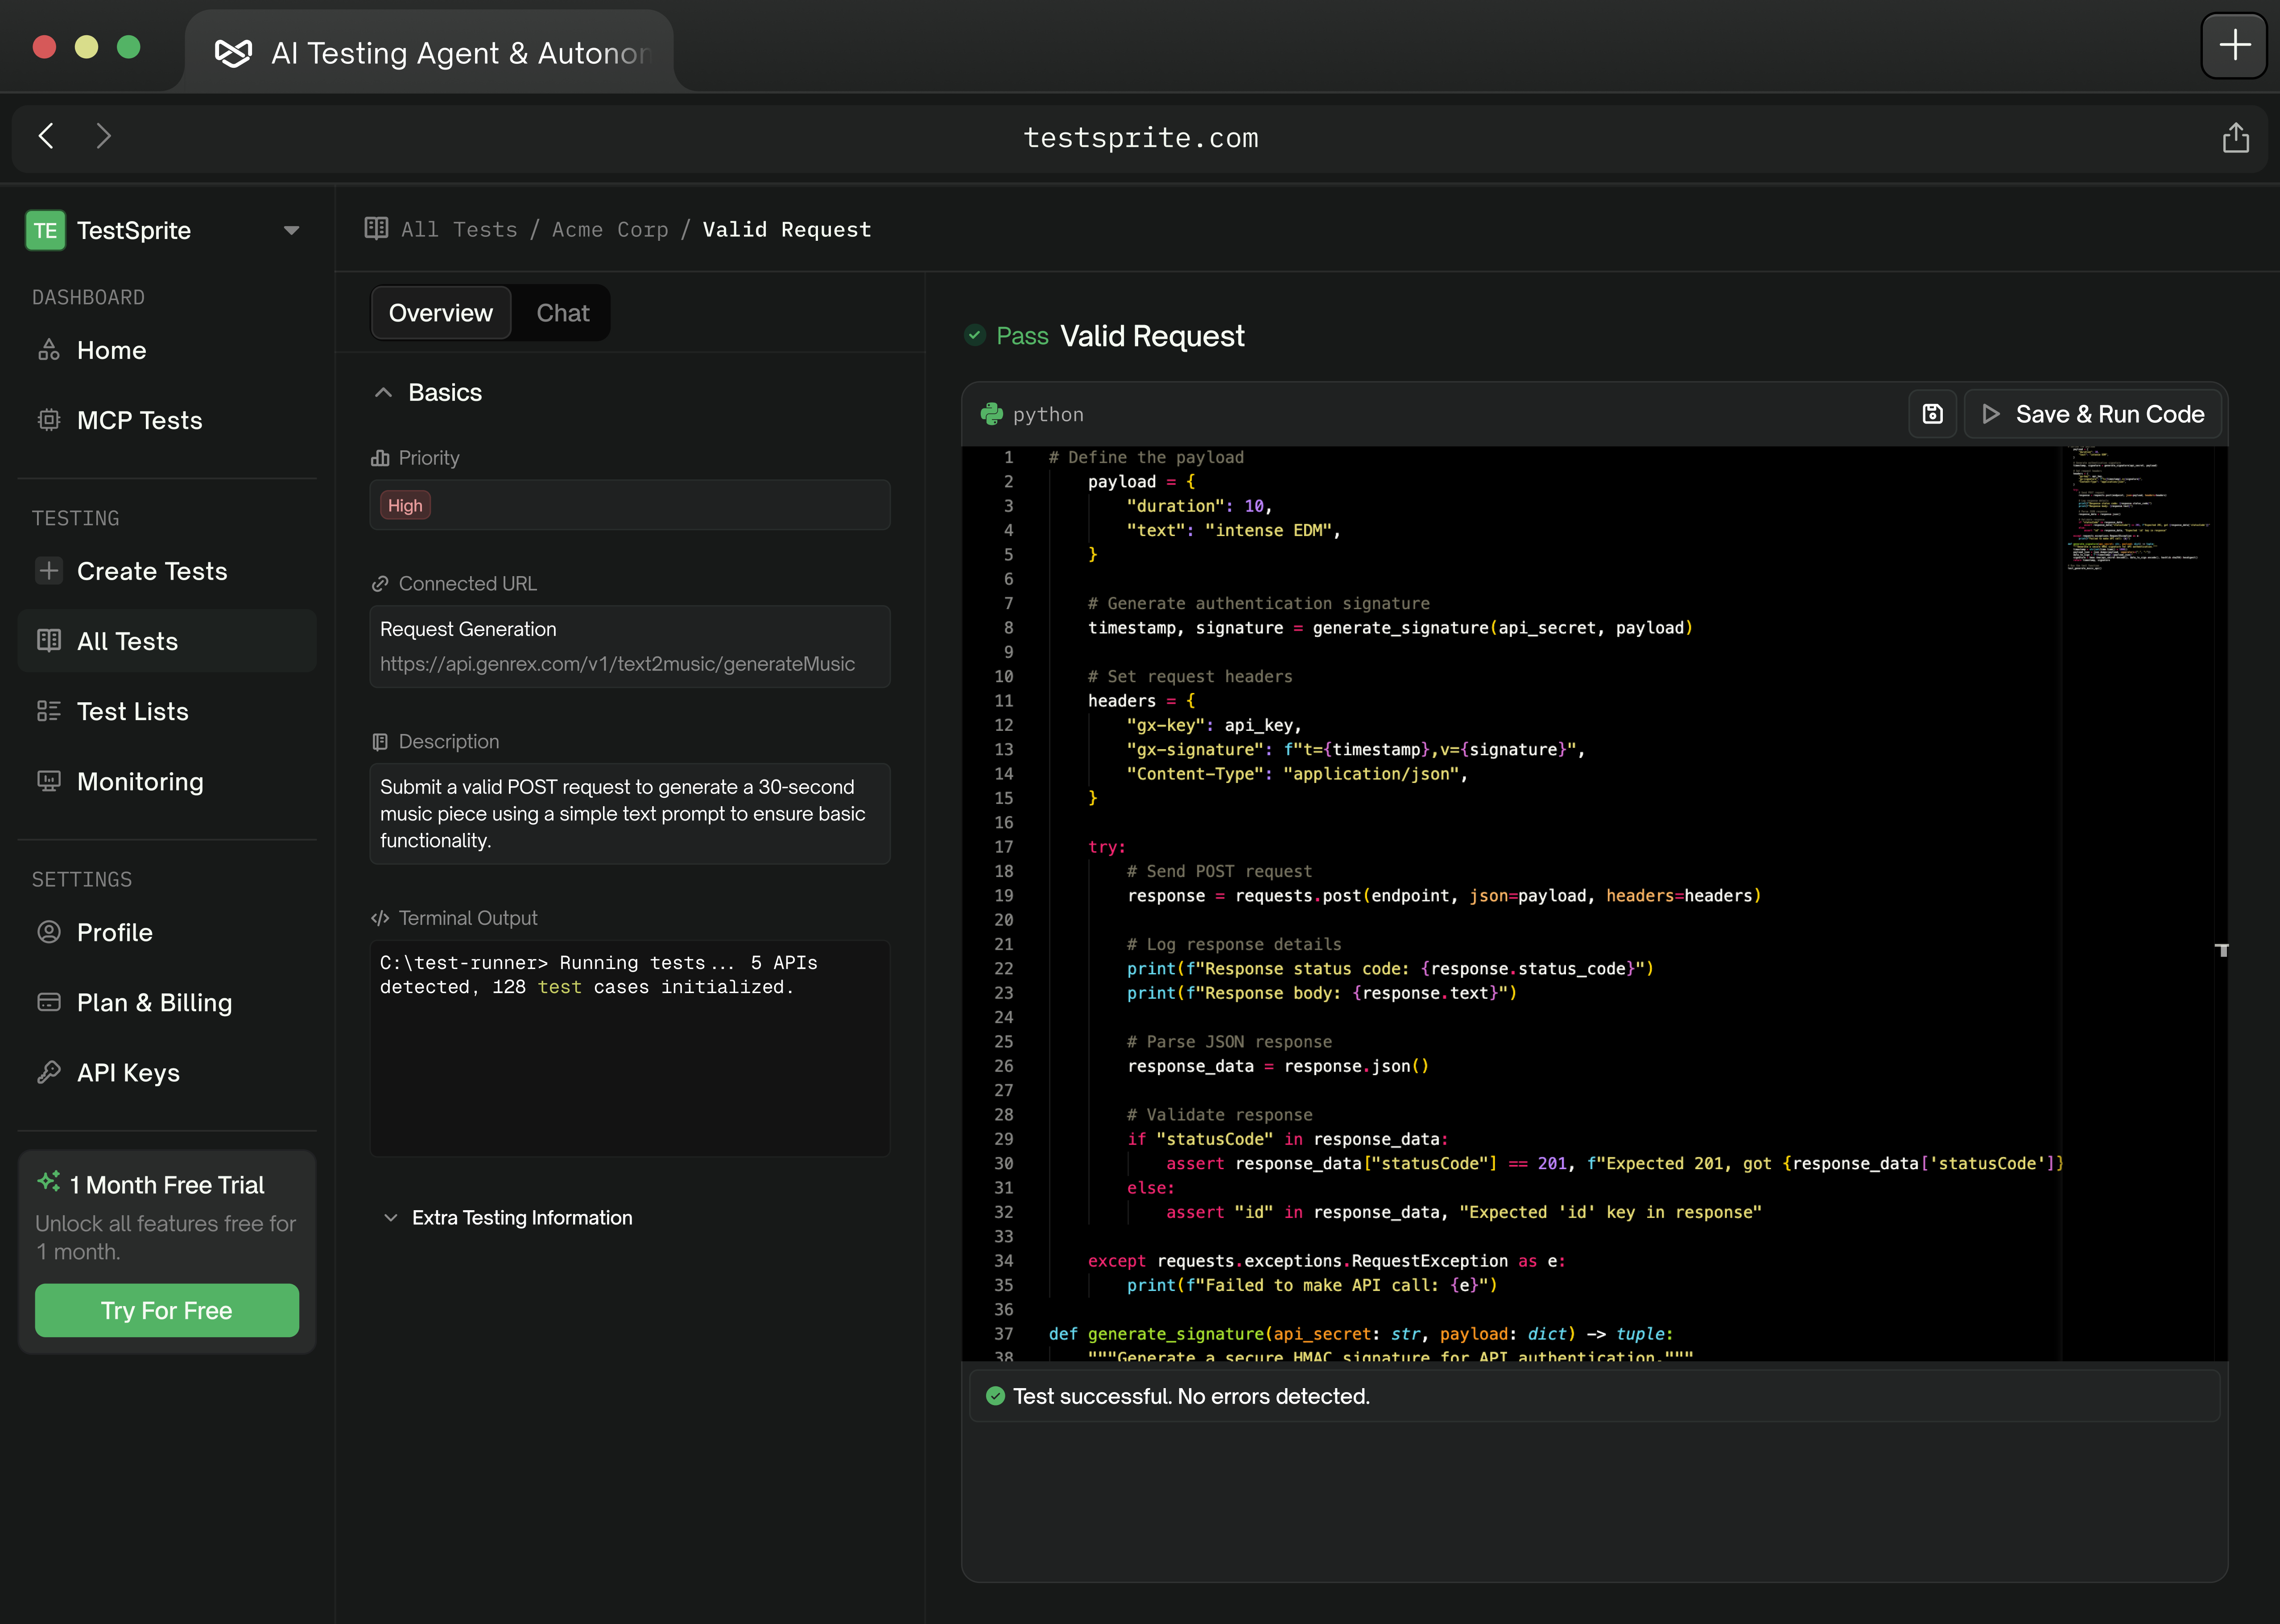The height and width of the screenshot is (1624, 2280).
Task: Click the green Pass checkmark icon
Action: [x=974, y=335]
